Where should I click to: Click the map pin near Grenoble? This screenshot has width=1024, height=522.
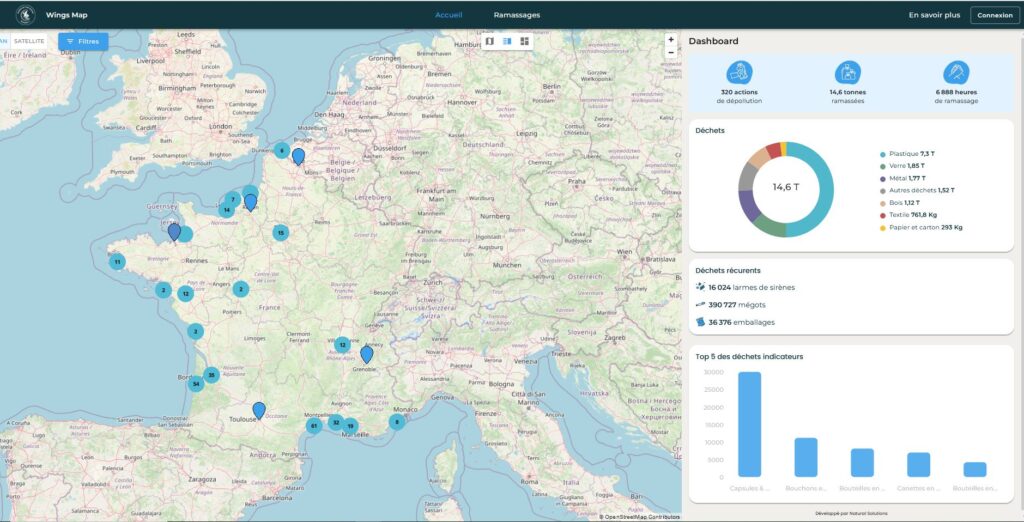tap(366, 353)
